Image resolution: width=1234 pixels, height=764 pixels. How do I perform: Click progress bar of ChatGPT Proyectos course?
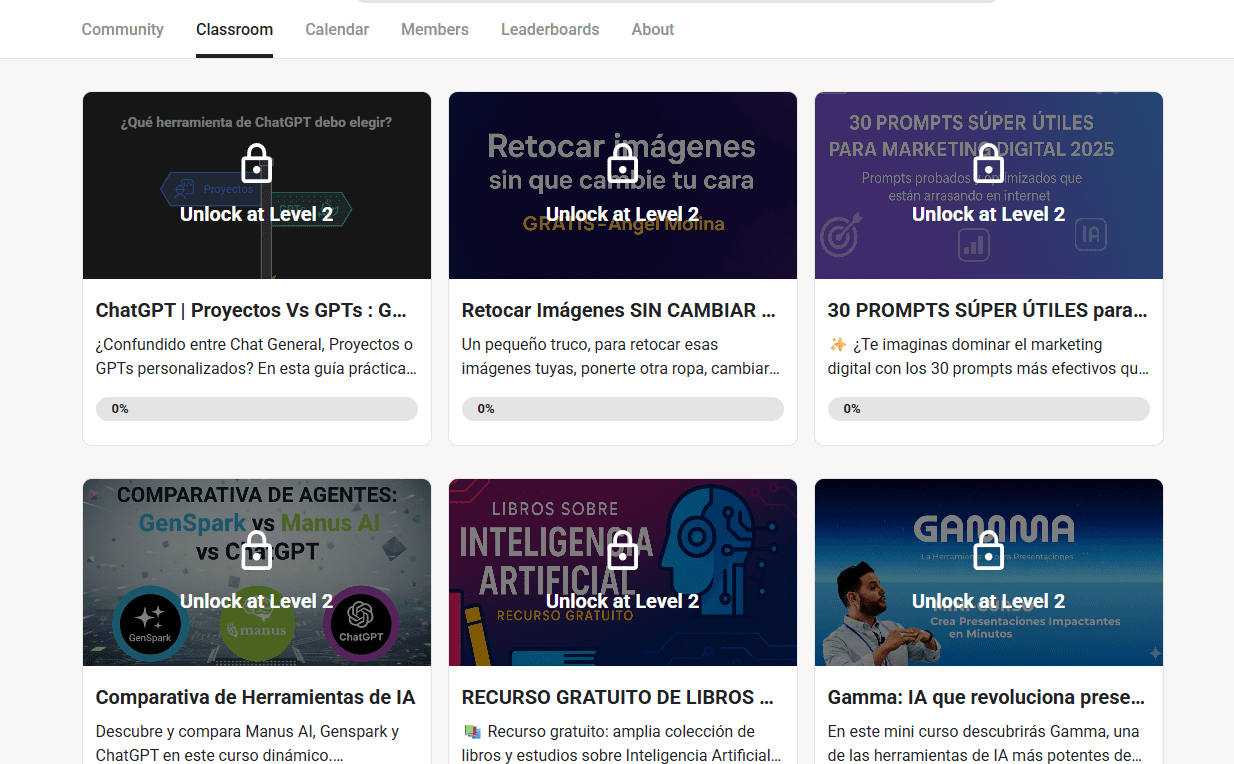[x=257, y=409]
